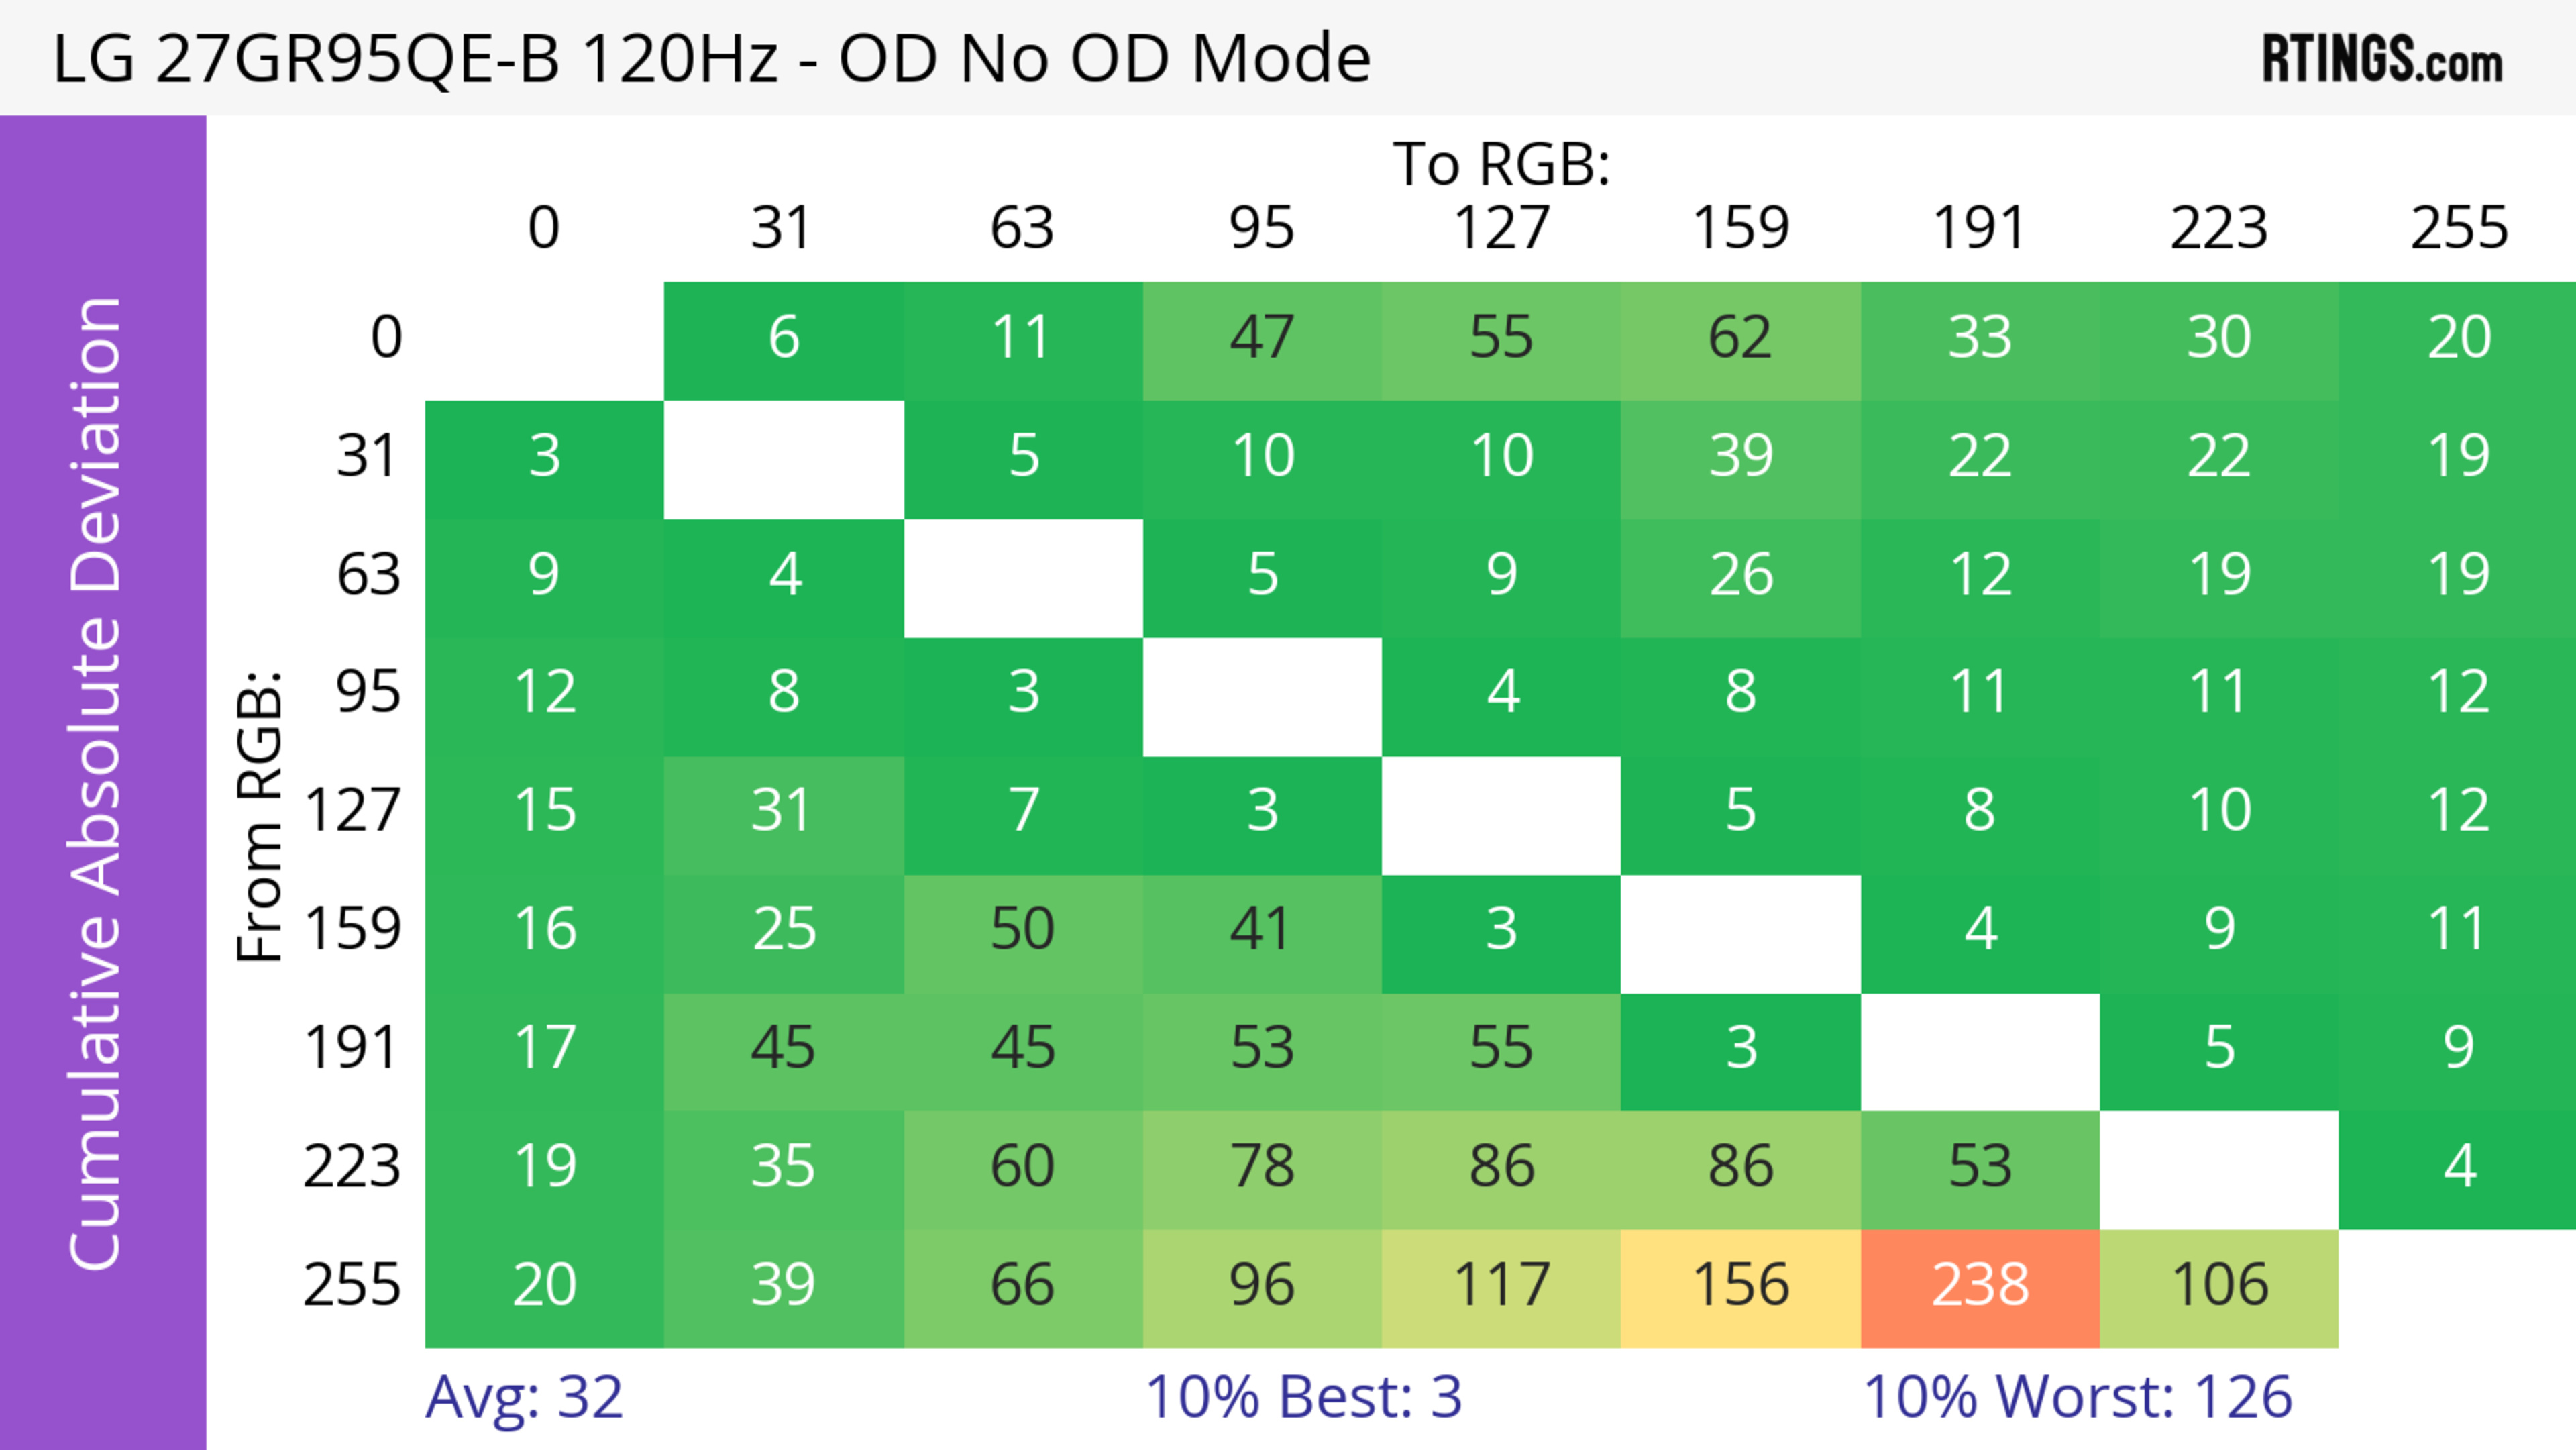Pick the light green cell showing 106
Image resolution: width=2576 pixels, height=1450 pixels.
(x=2219, y=1287)
